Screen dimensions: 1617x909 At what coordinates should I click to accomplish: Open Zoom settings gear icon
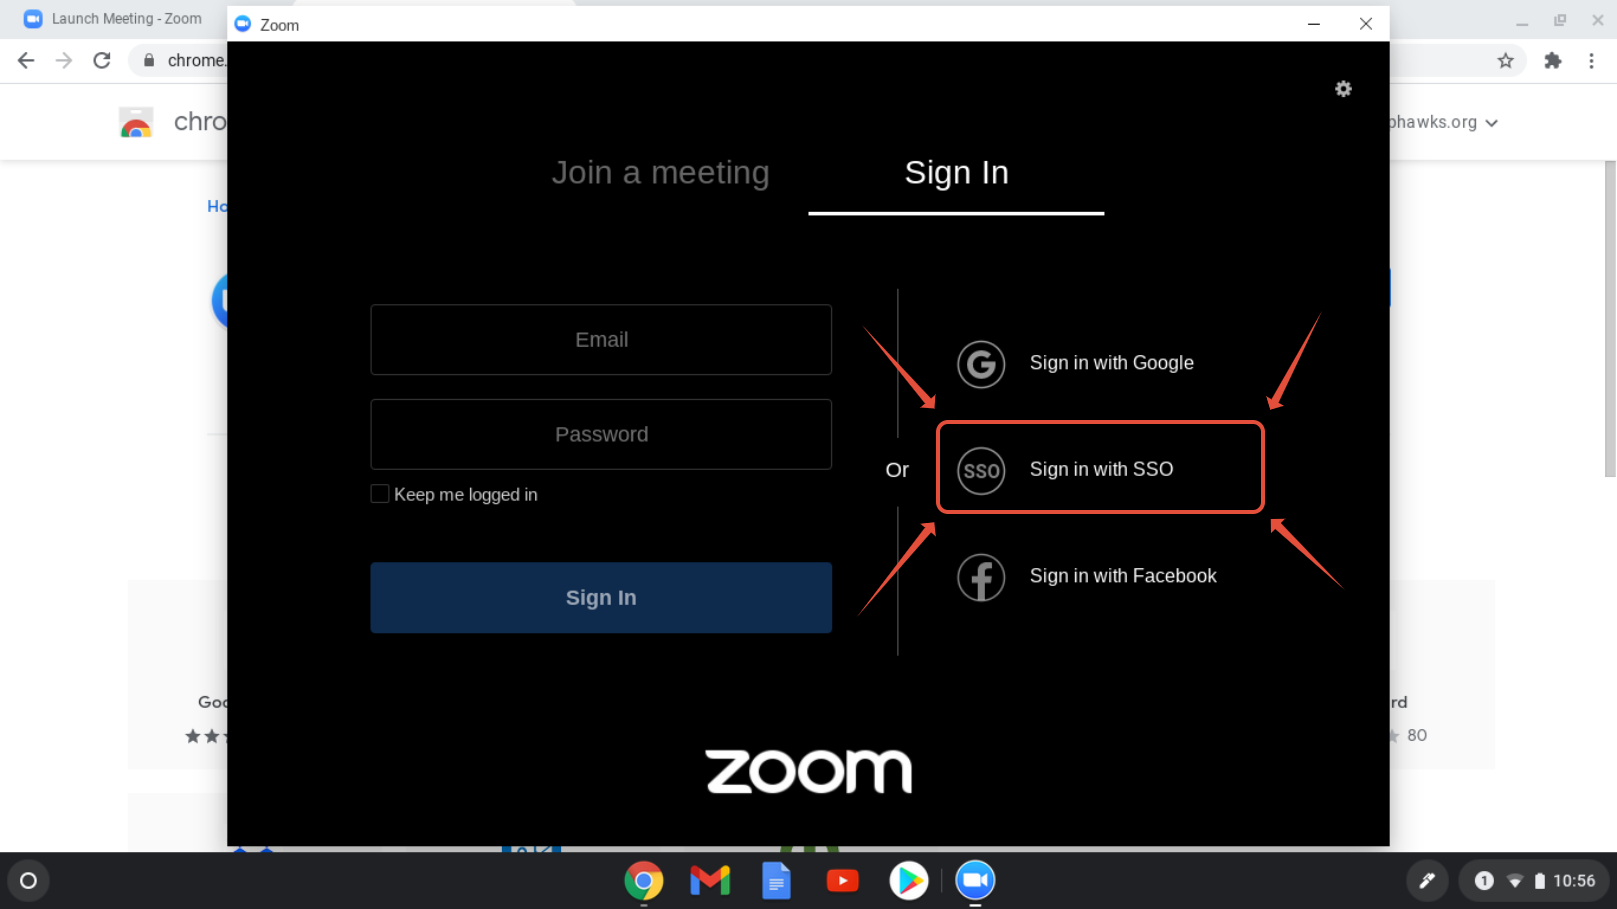point(1343,89)
